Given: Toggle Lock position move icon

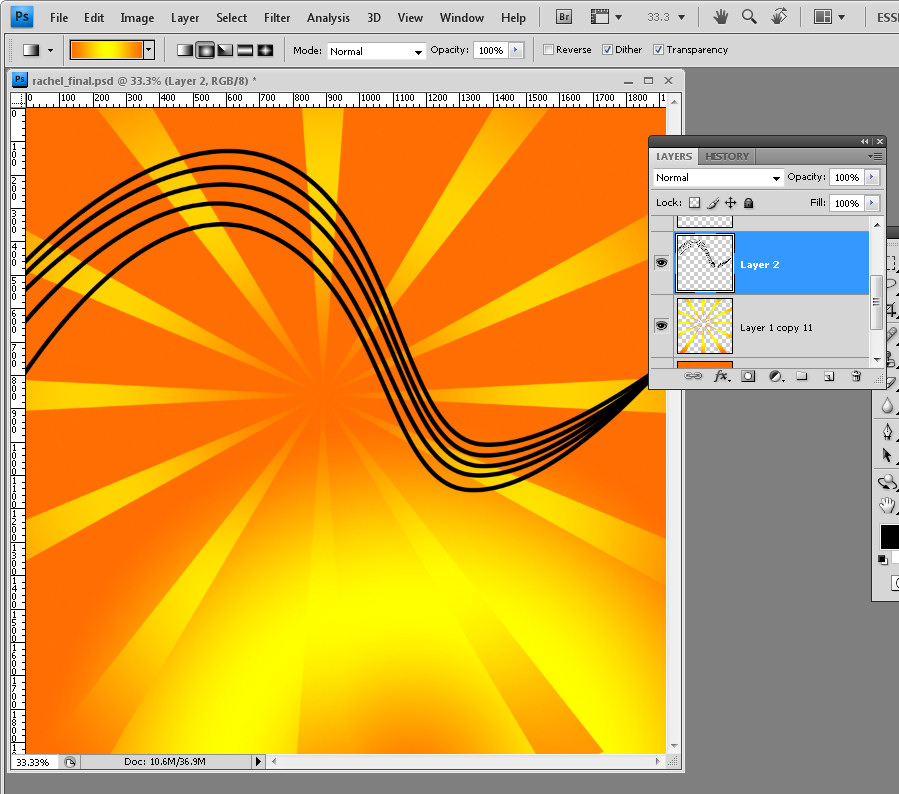Looking at the screenshot, I should [730, 203].
